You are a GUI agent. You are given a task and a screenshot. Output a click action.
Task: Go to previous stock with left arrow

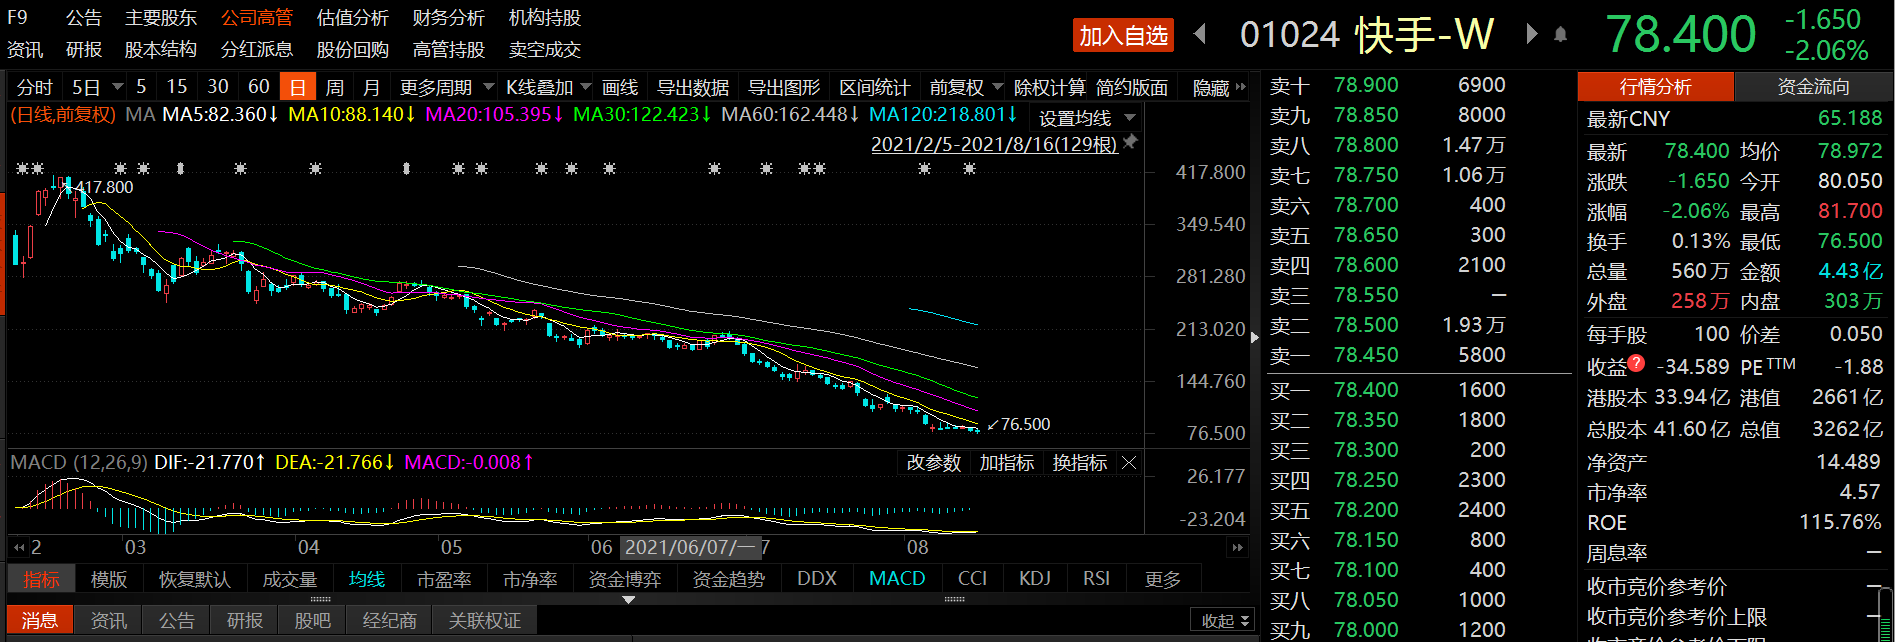click(x=1200, y=34)
